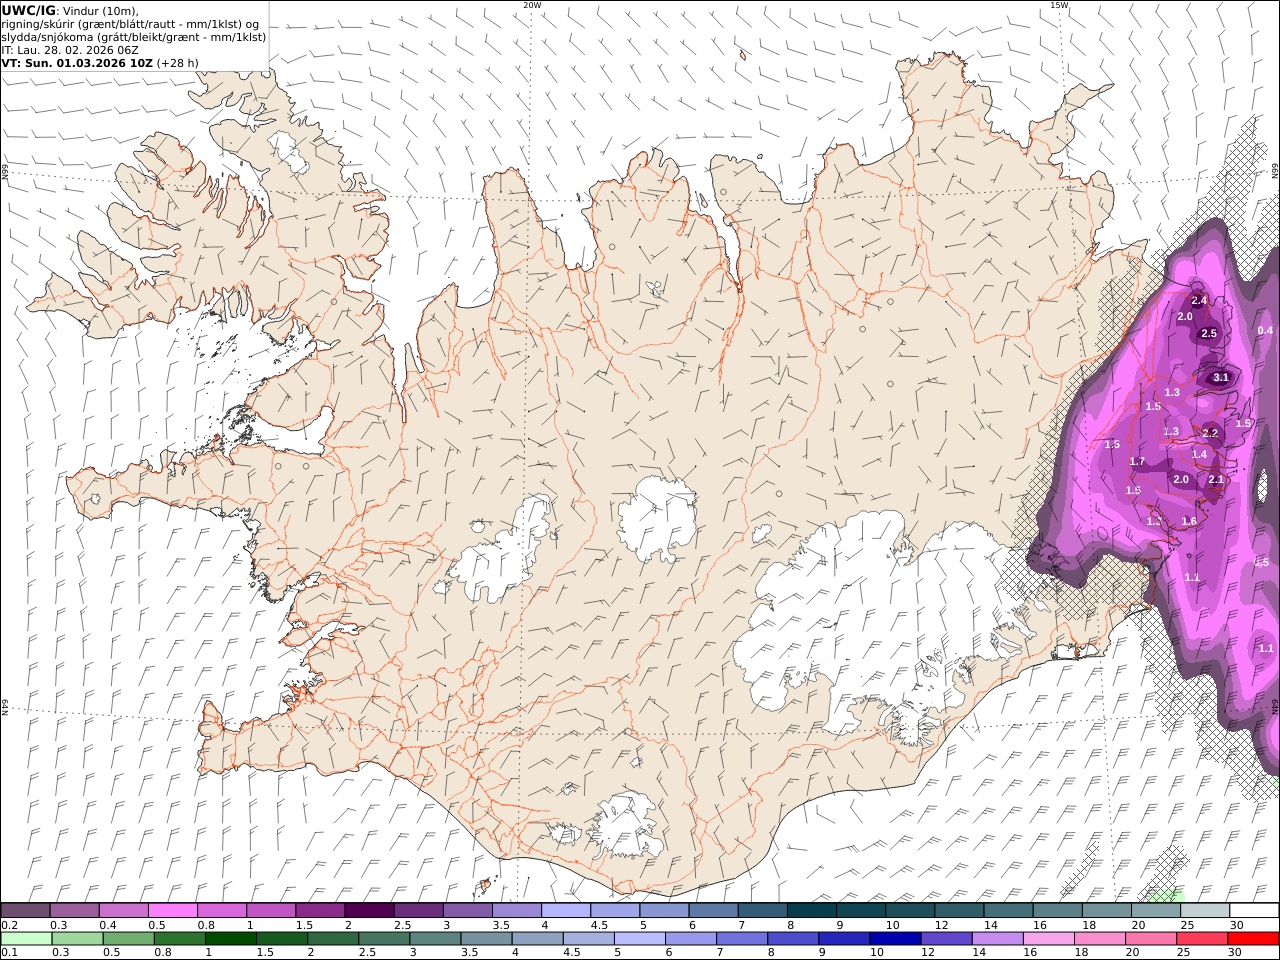
Task: Click the medium purple 3–3.5 snow legend swatch
Action: 468,911
